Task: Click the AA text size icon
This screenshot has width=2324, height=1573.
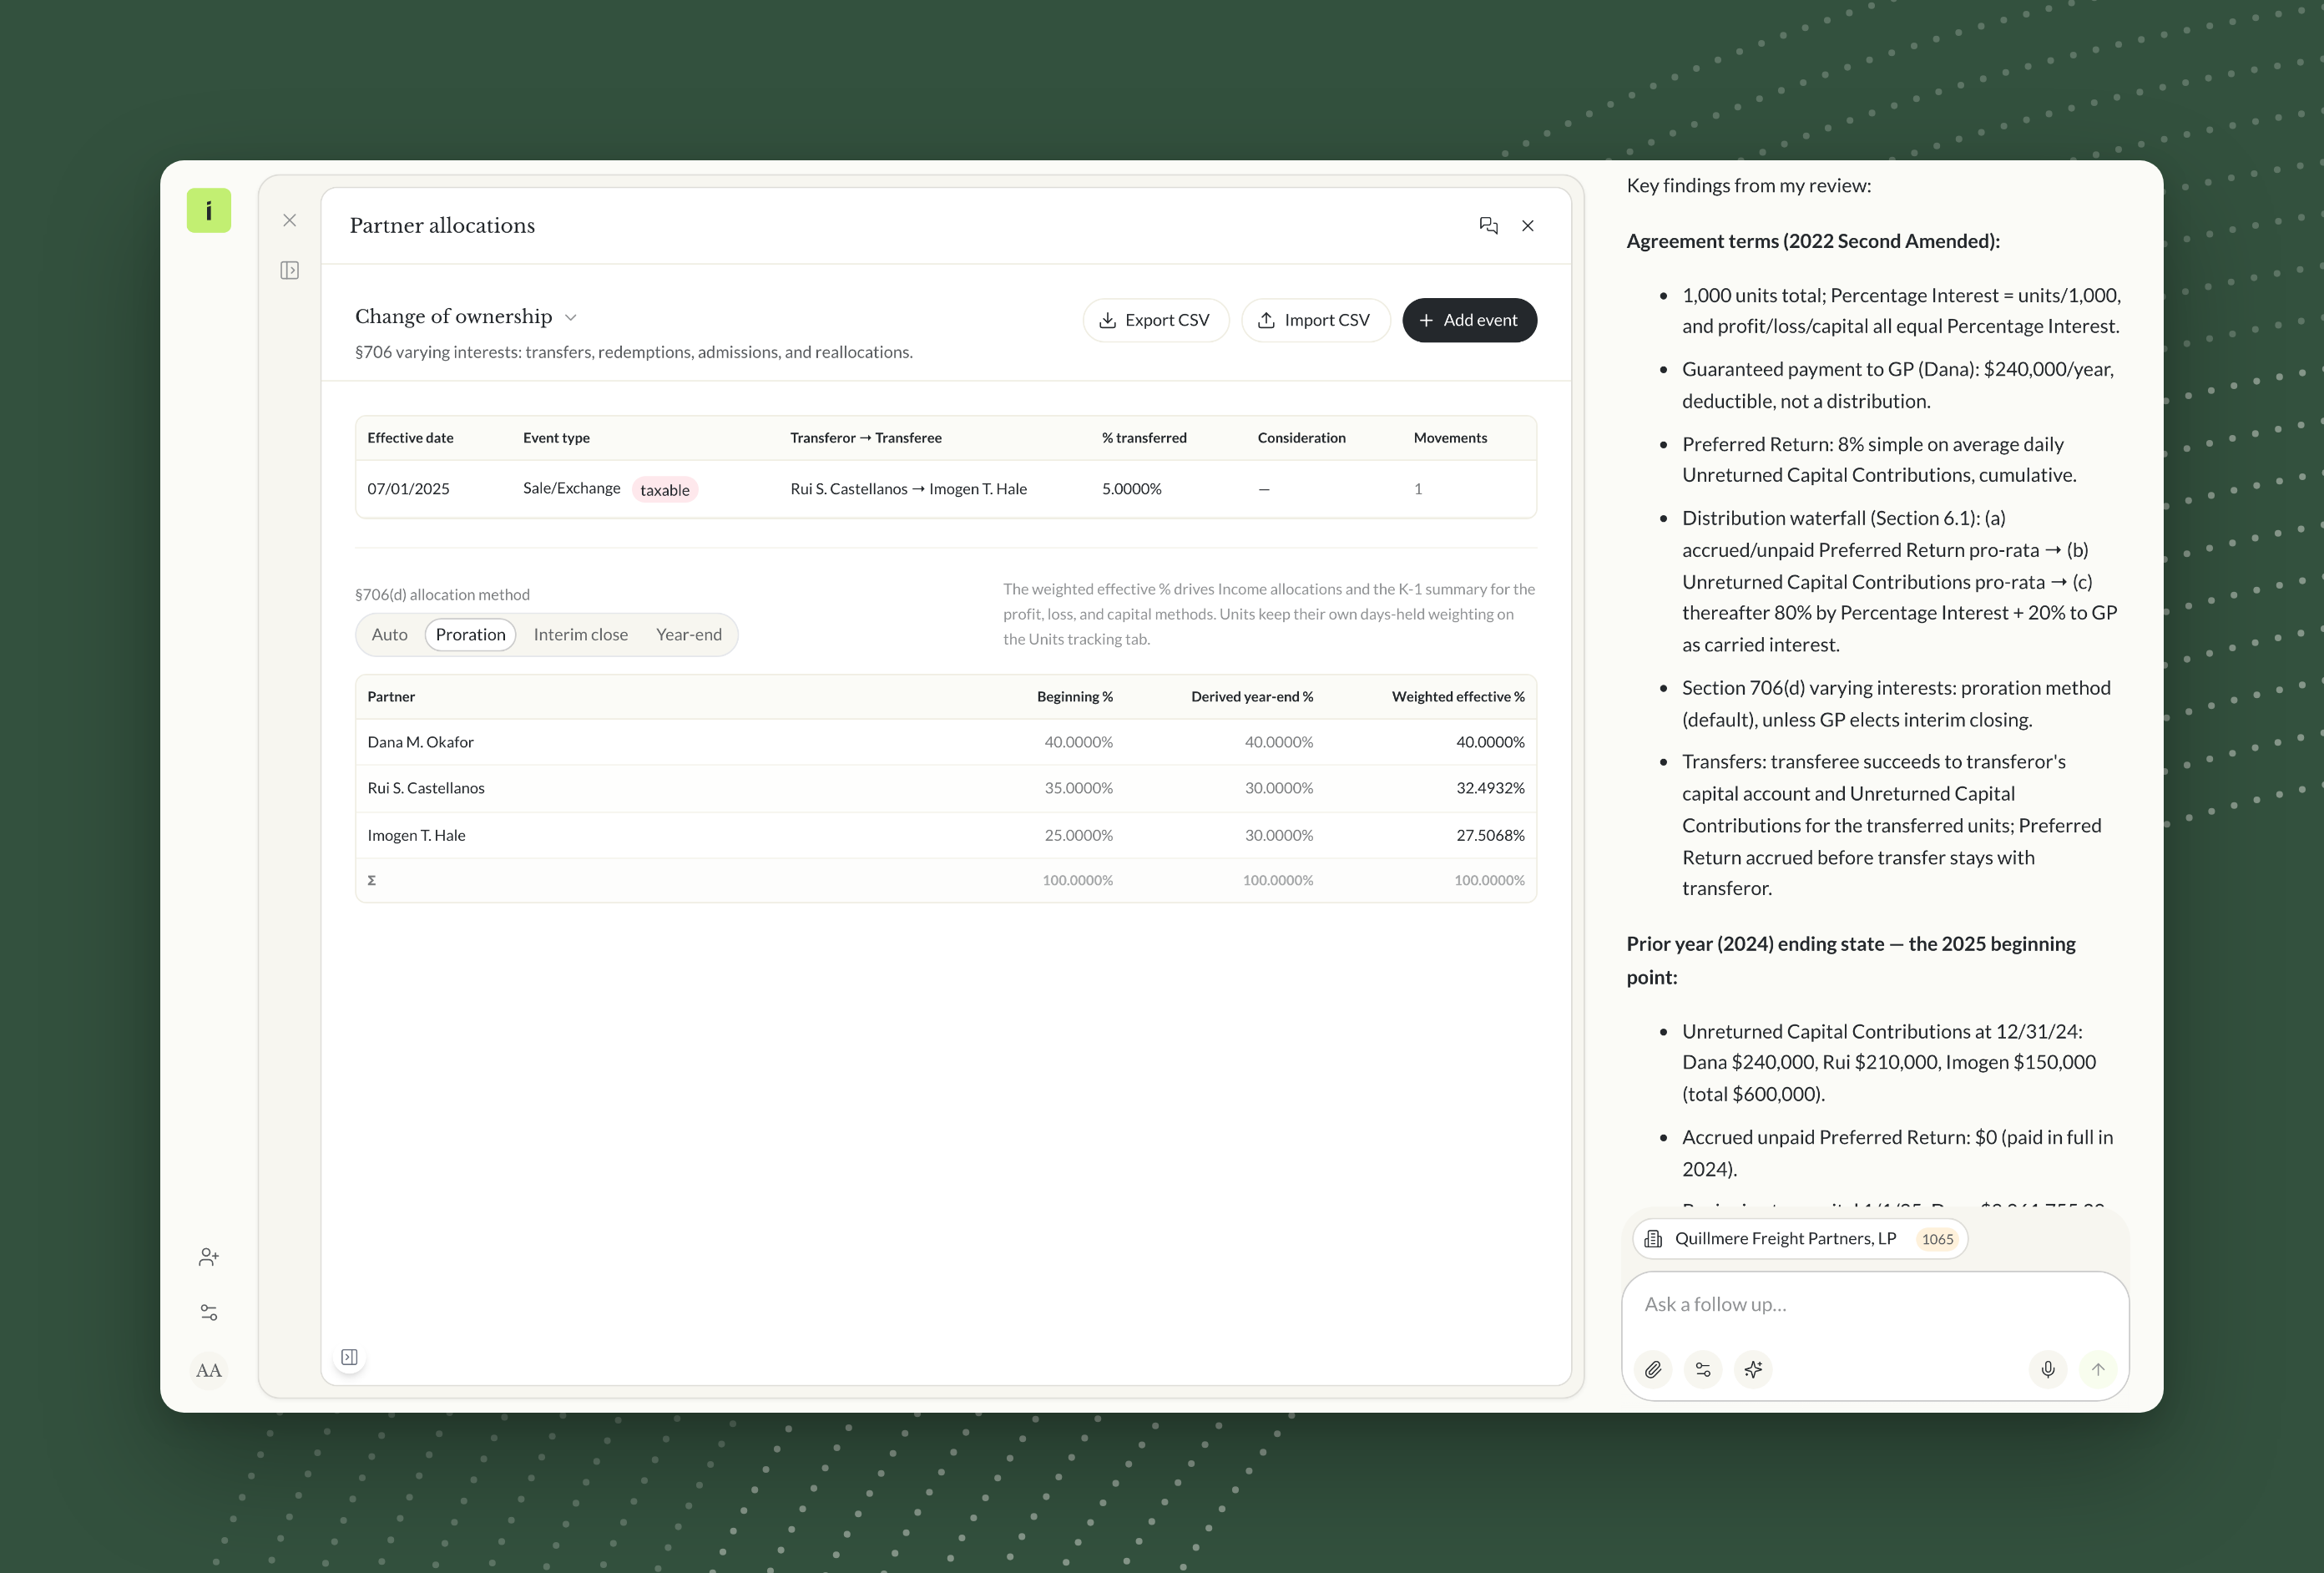Action: (208, 1370)
